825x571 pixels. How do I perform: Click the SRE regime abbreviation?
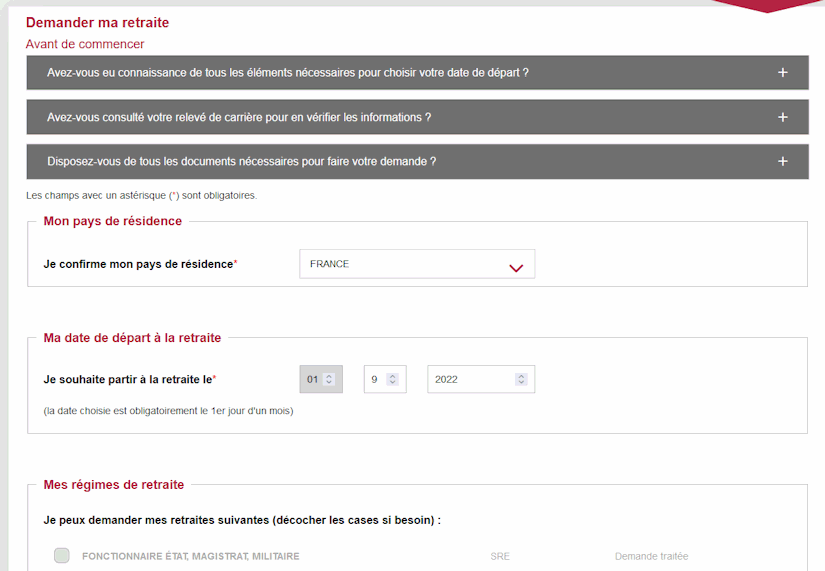tap(500, 556)
